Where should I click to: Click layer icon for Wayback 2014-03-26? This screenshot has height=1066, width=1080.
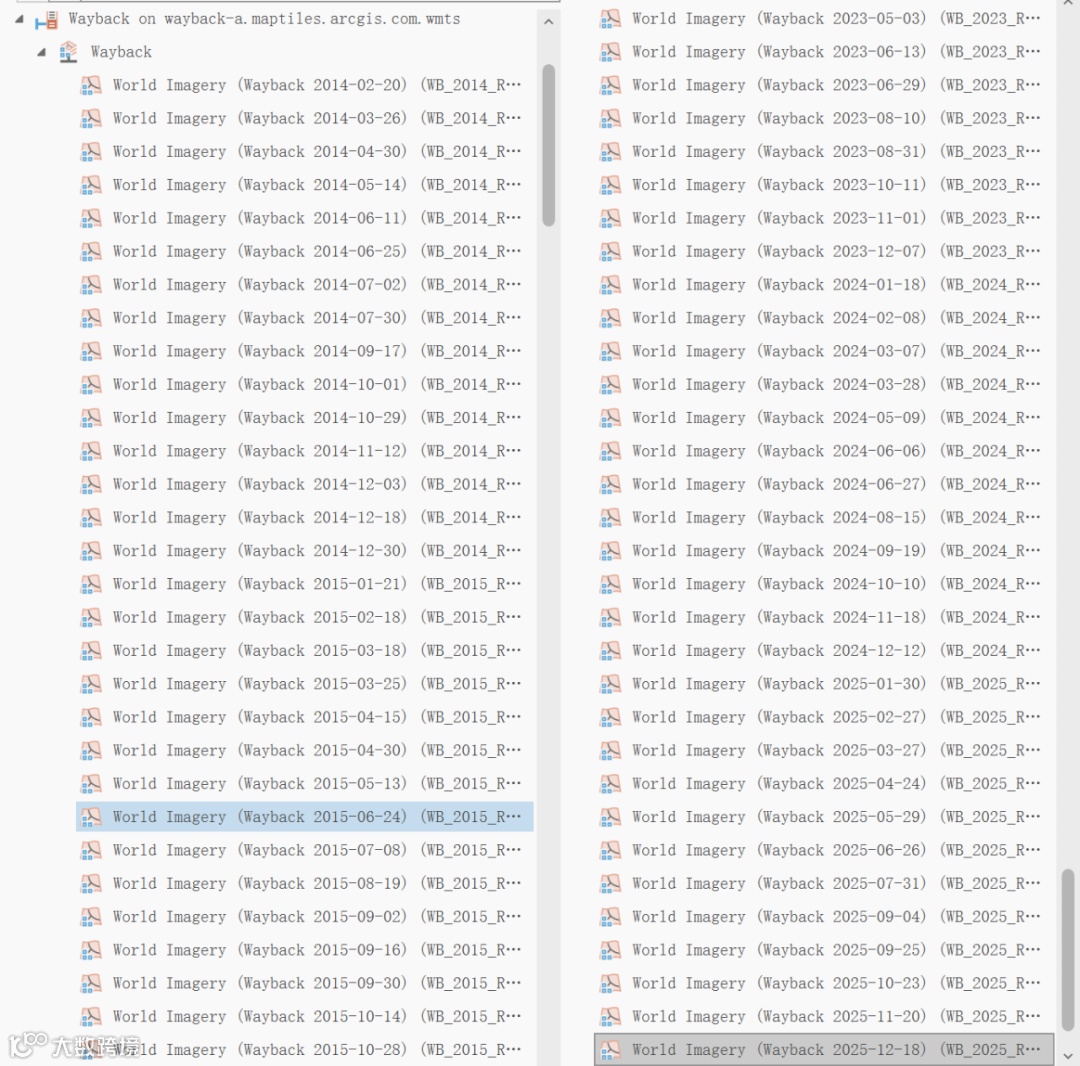(91, 118)
